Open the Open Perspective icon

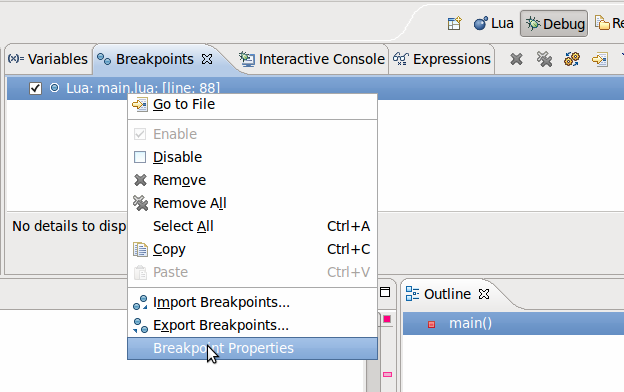click(454, 23)
